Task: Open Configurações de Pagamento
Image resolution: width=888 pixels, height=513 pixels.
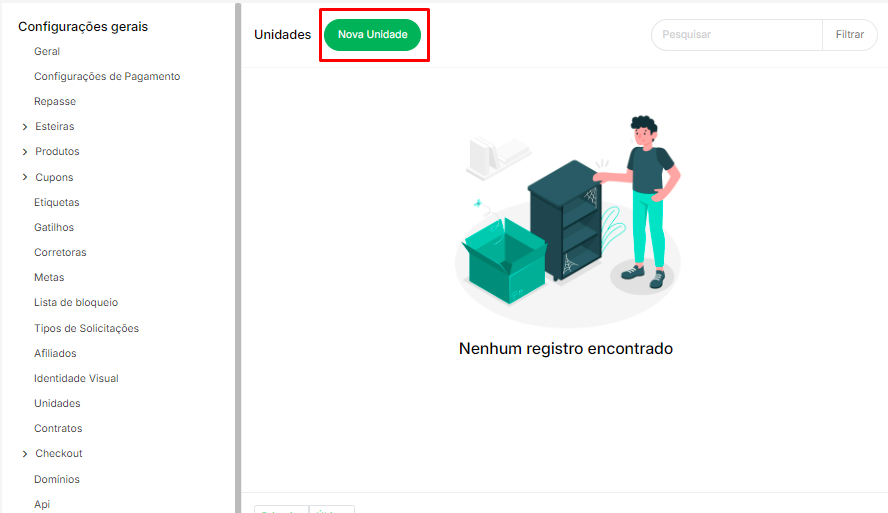Action: [x=107, y=76]
